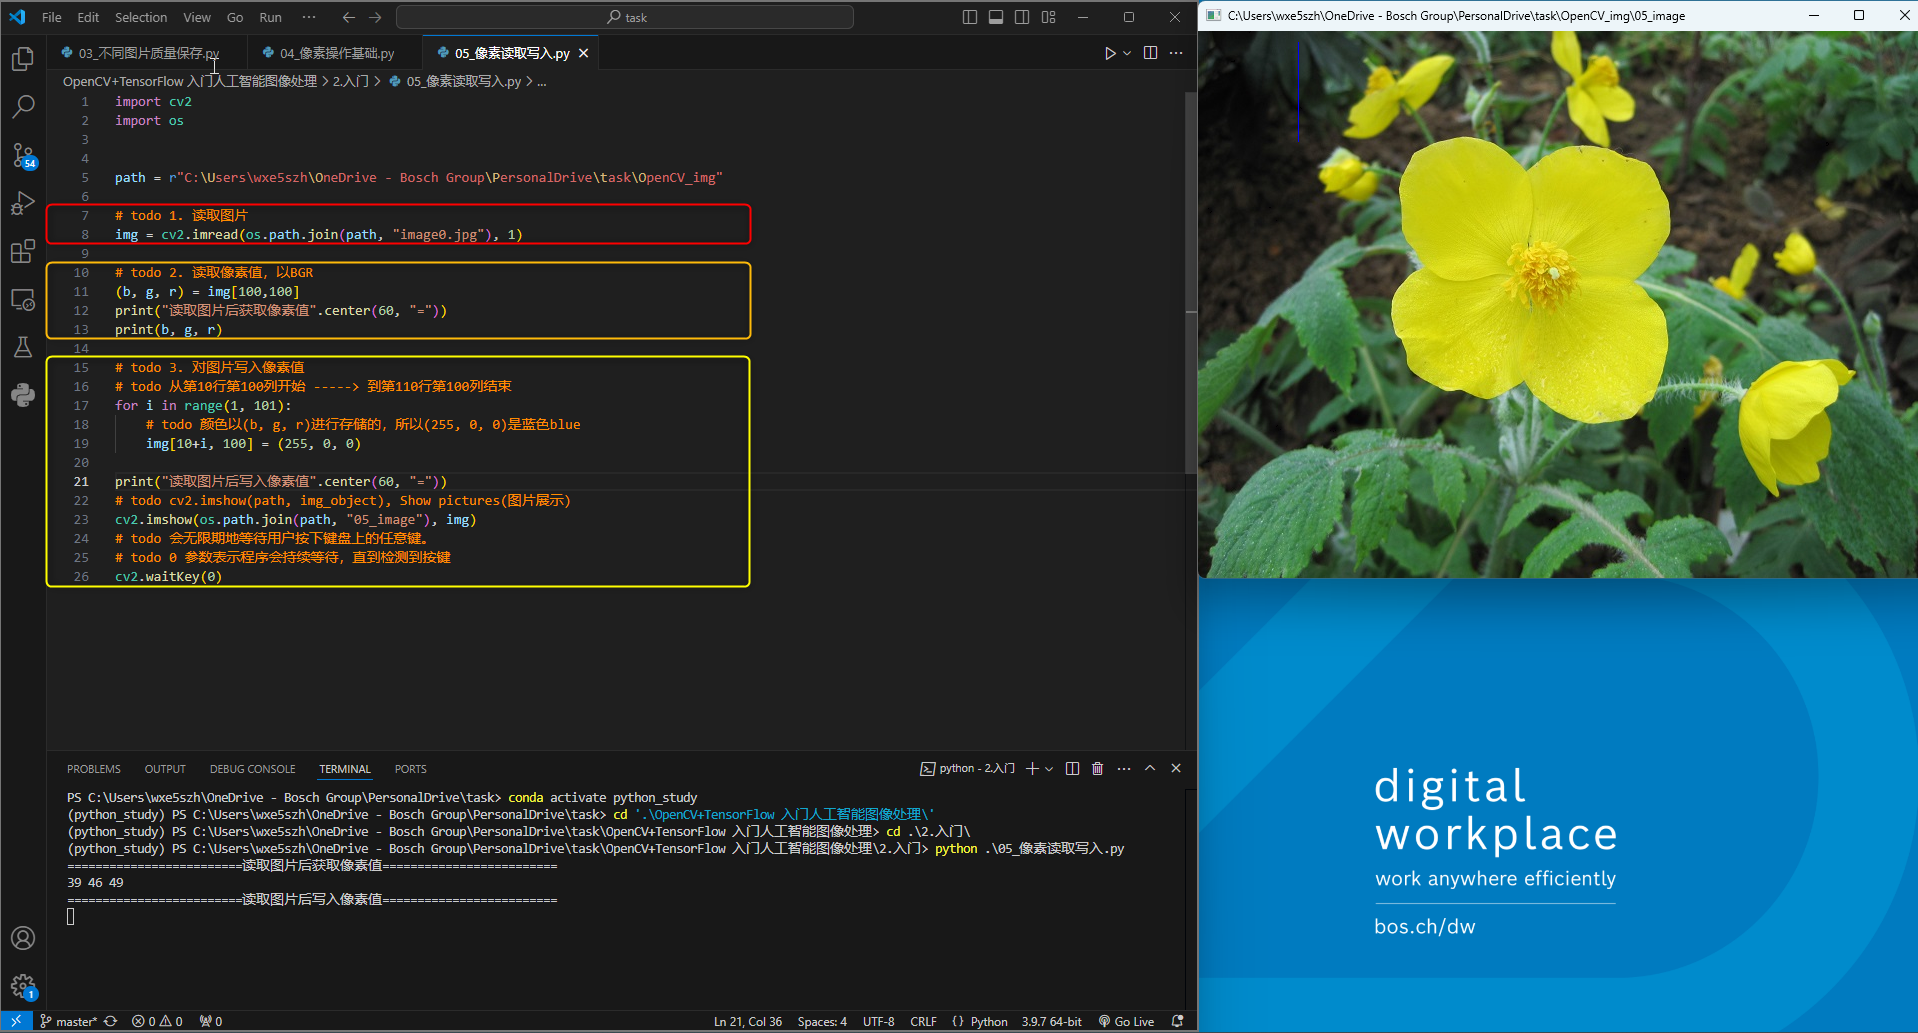Open the Extensions view

[23, 251]
